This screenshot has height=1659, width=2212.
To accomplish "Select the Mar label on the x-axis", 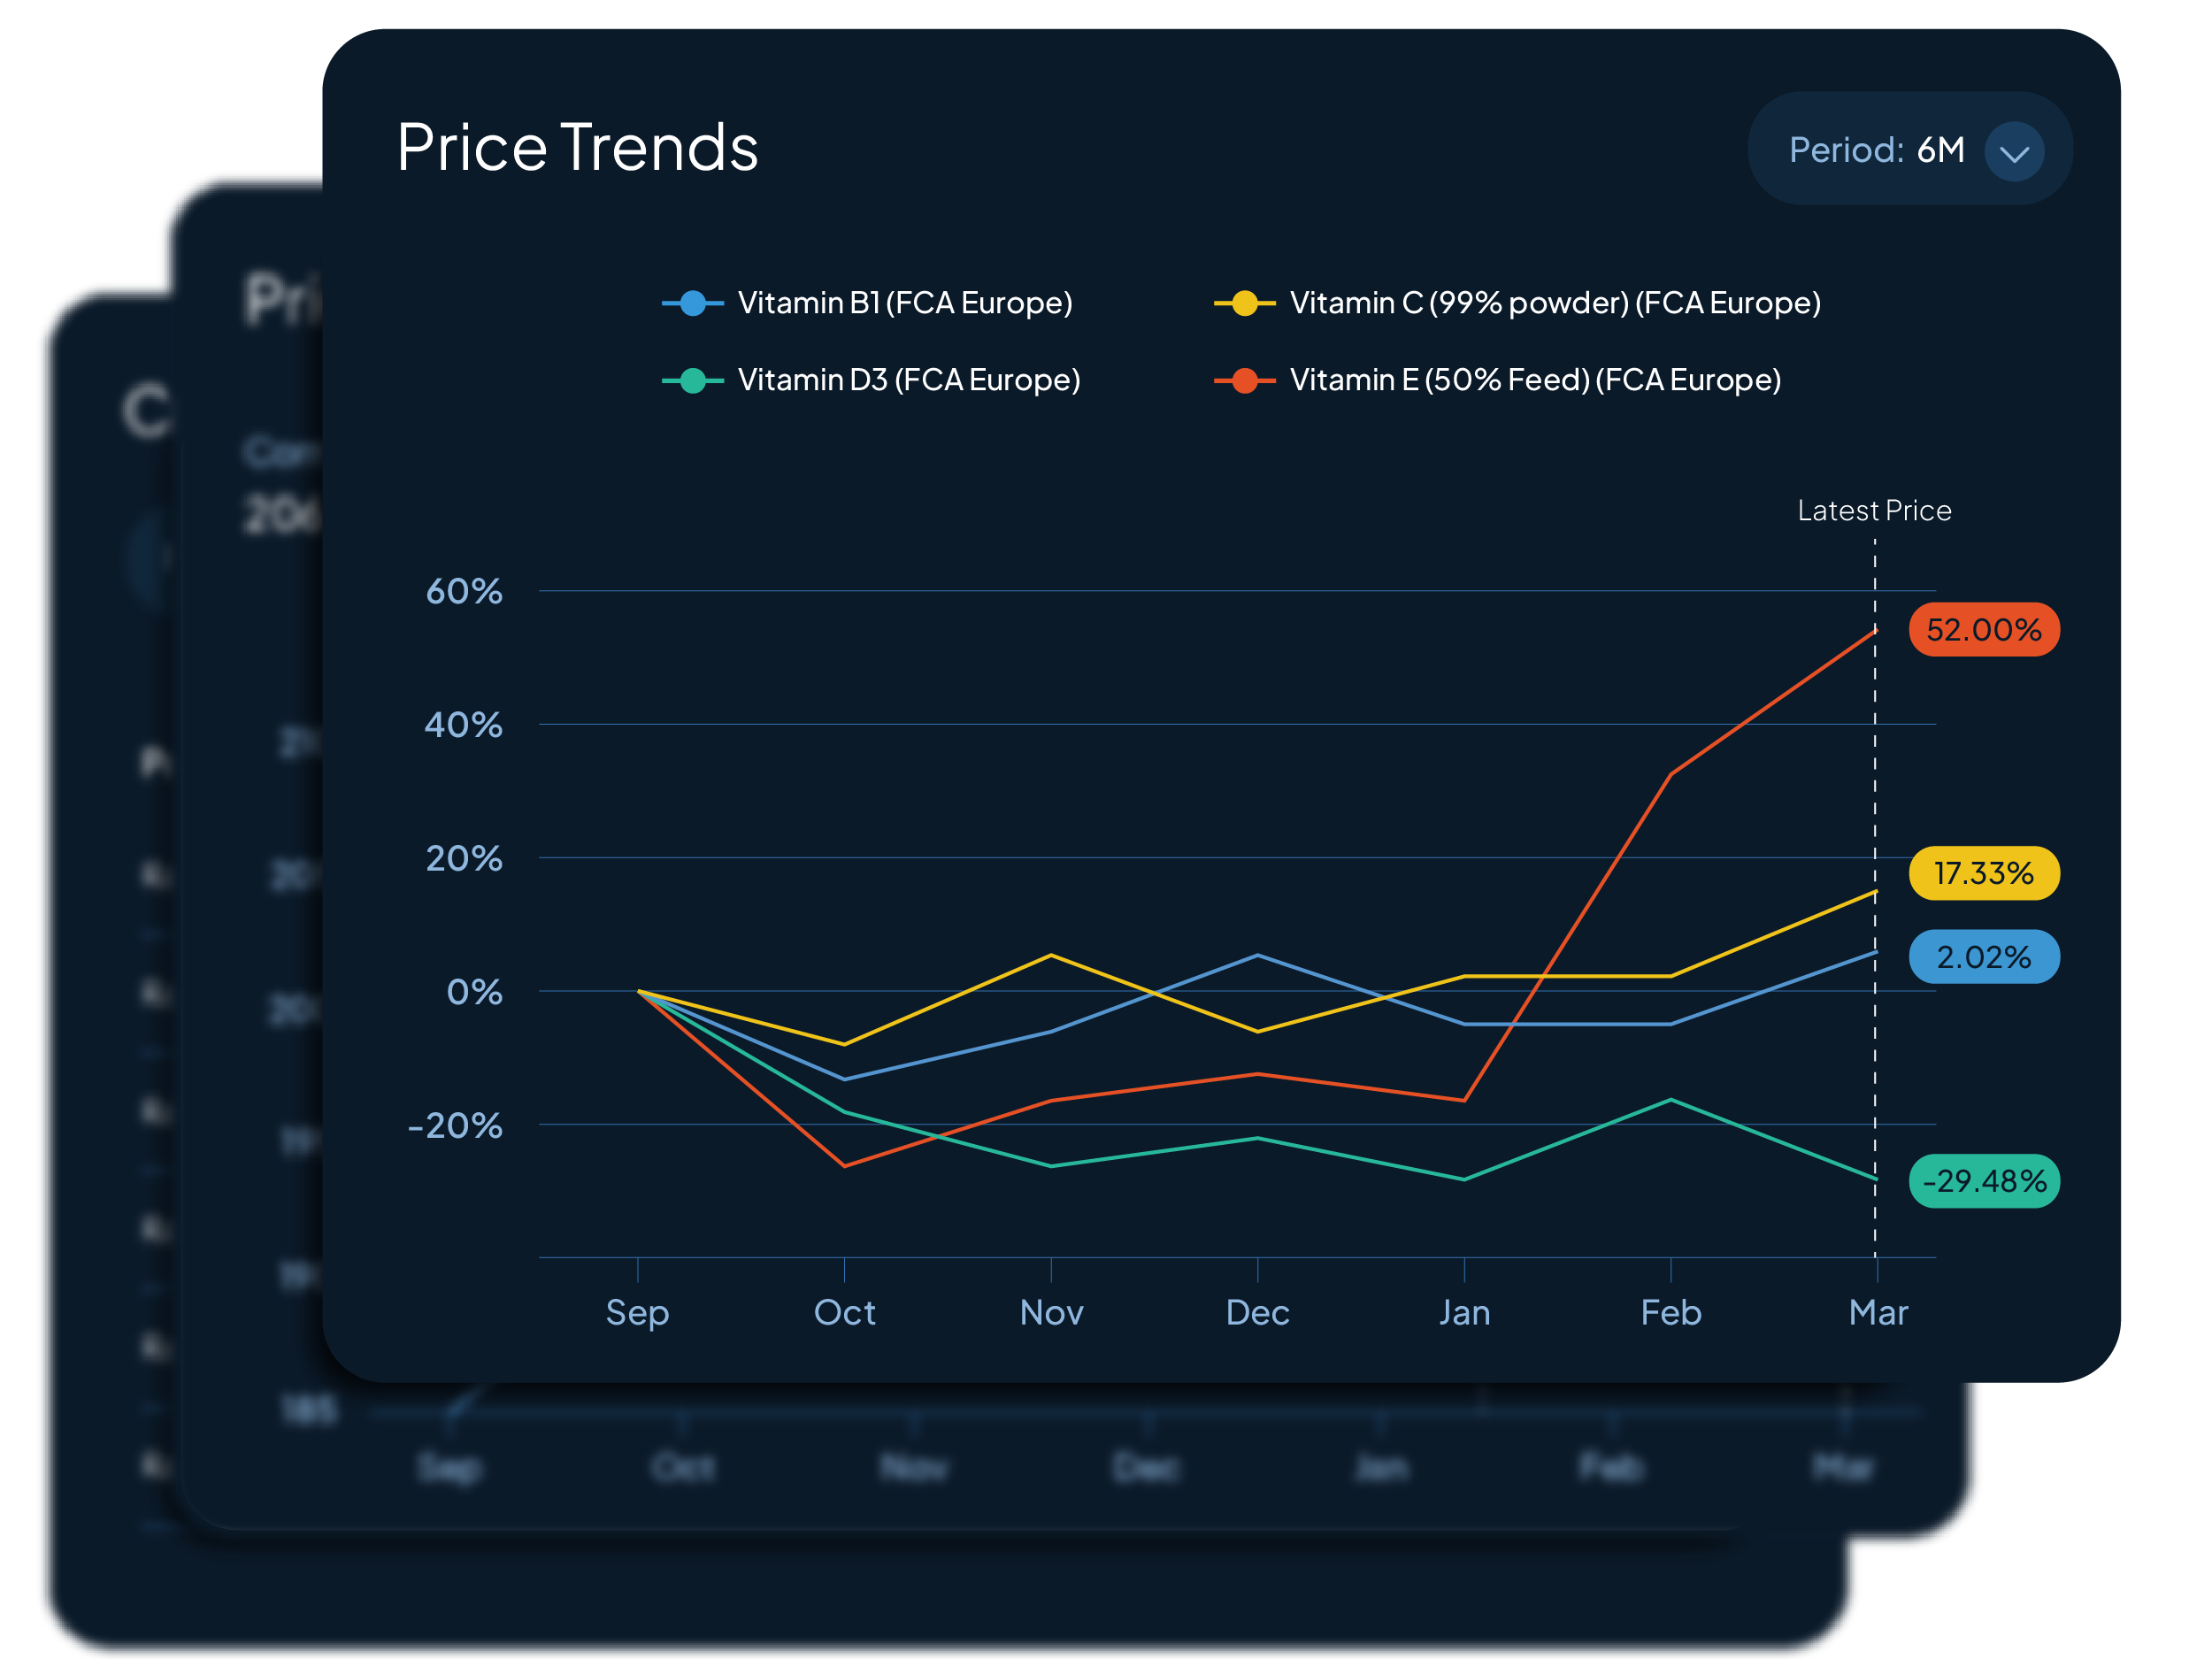I will (x=1877, y=1312).
